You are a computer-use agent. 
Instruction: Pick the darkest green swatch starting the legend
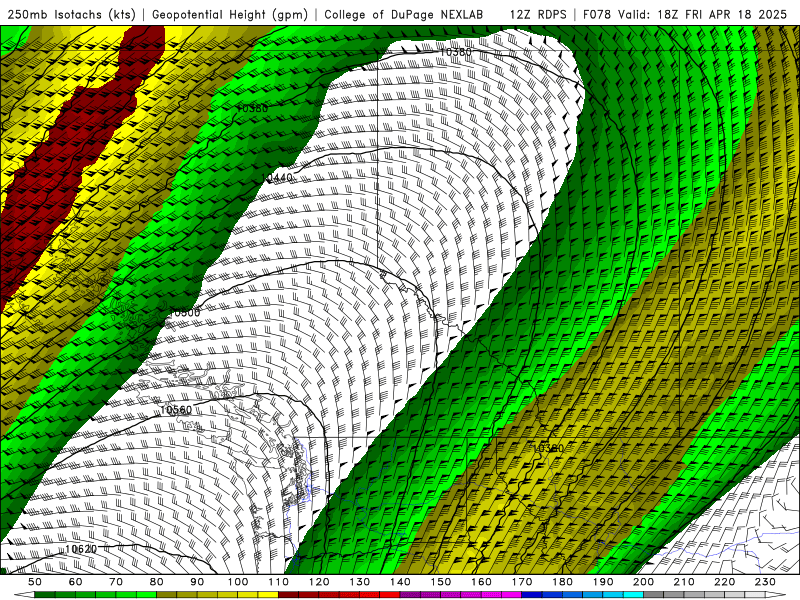click(45, 595)
